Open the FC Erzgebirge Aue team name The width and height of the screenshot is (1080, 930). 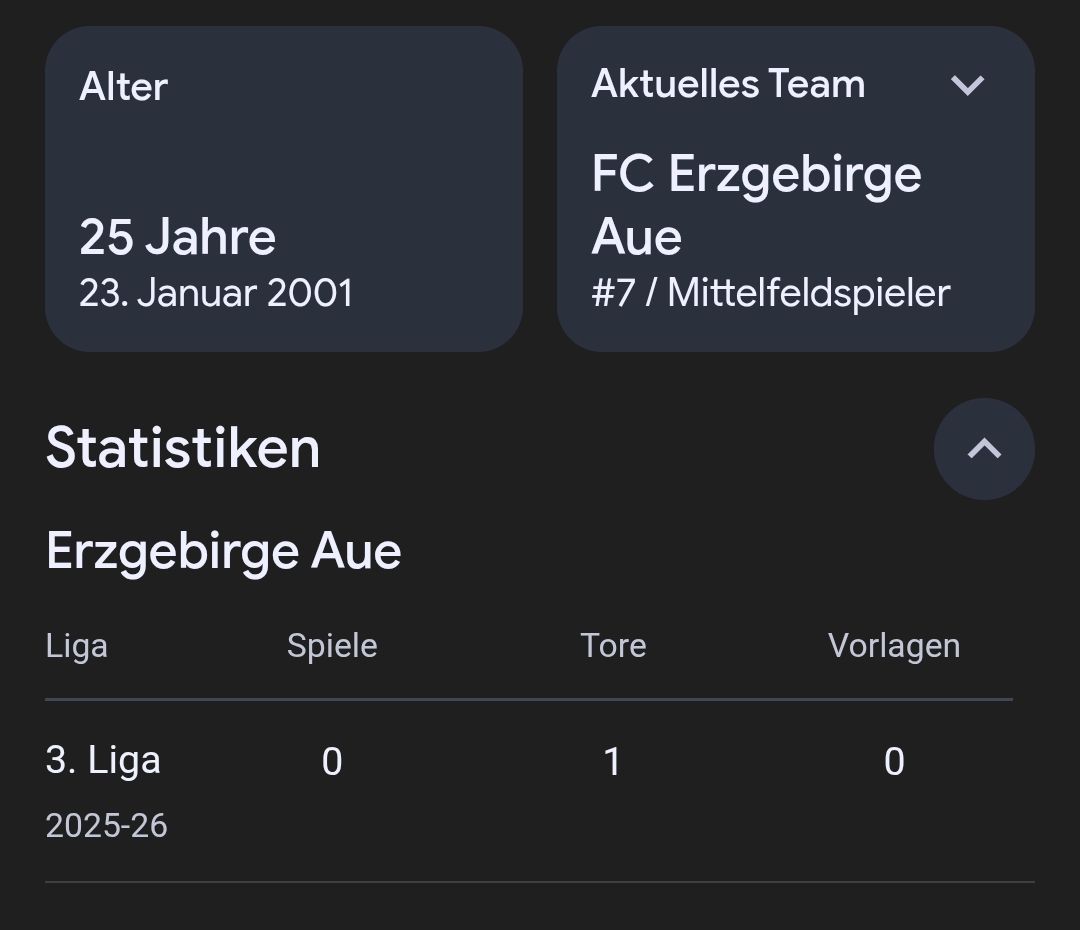click(756, 204)
